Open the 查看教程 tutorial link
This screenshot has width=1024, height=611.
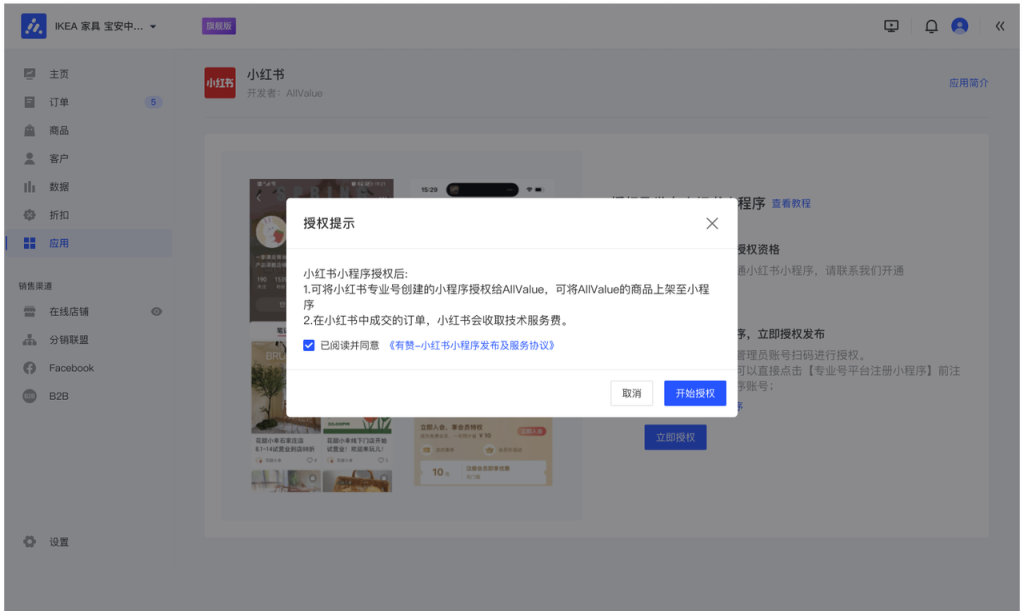click(791, 204)
